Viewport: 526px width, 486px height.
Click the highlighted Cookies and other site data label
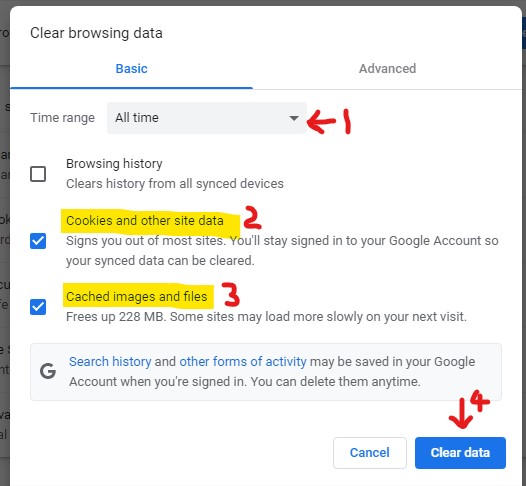click(x=145, y=221)
